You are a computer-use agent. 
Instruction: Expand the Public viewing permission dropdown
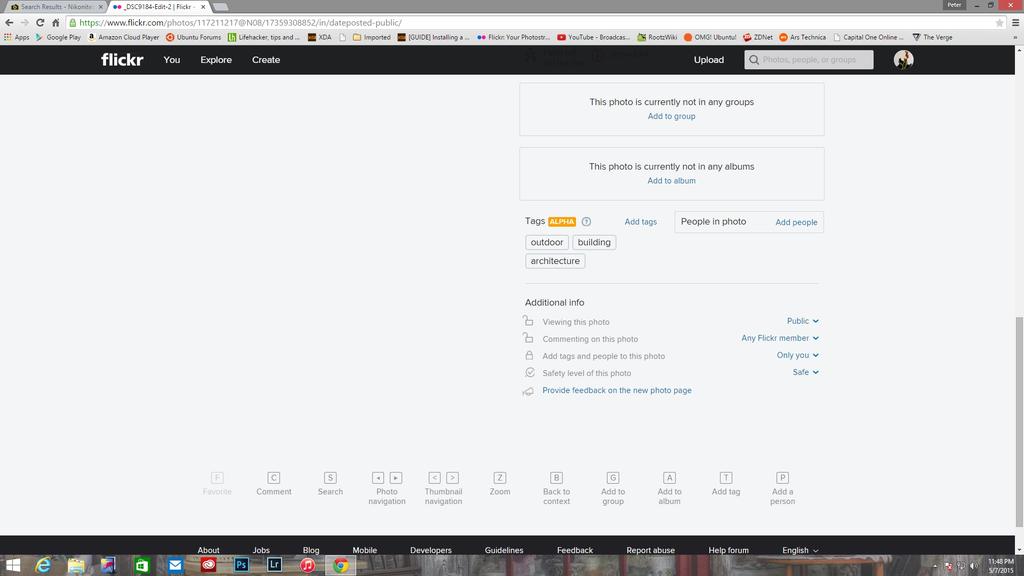click(x=803, y=321)
